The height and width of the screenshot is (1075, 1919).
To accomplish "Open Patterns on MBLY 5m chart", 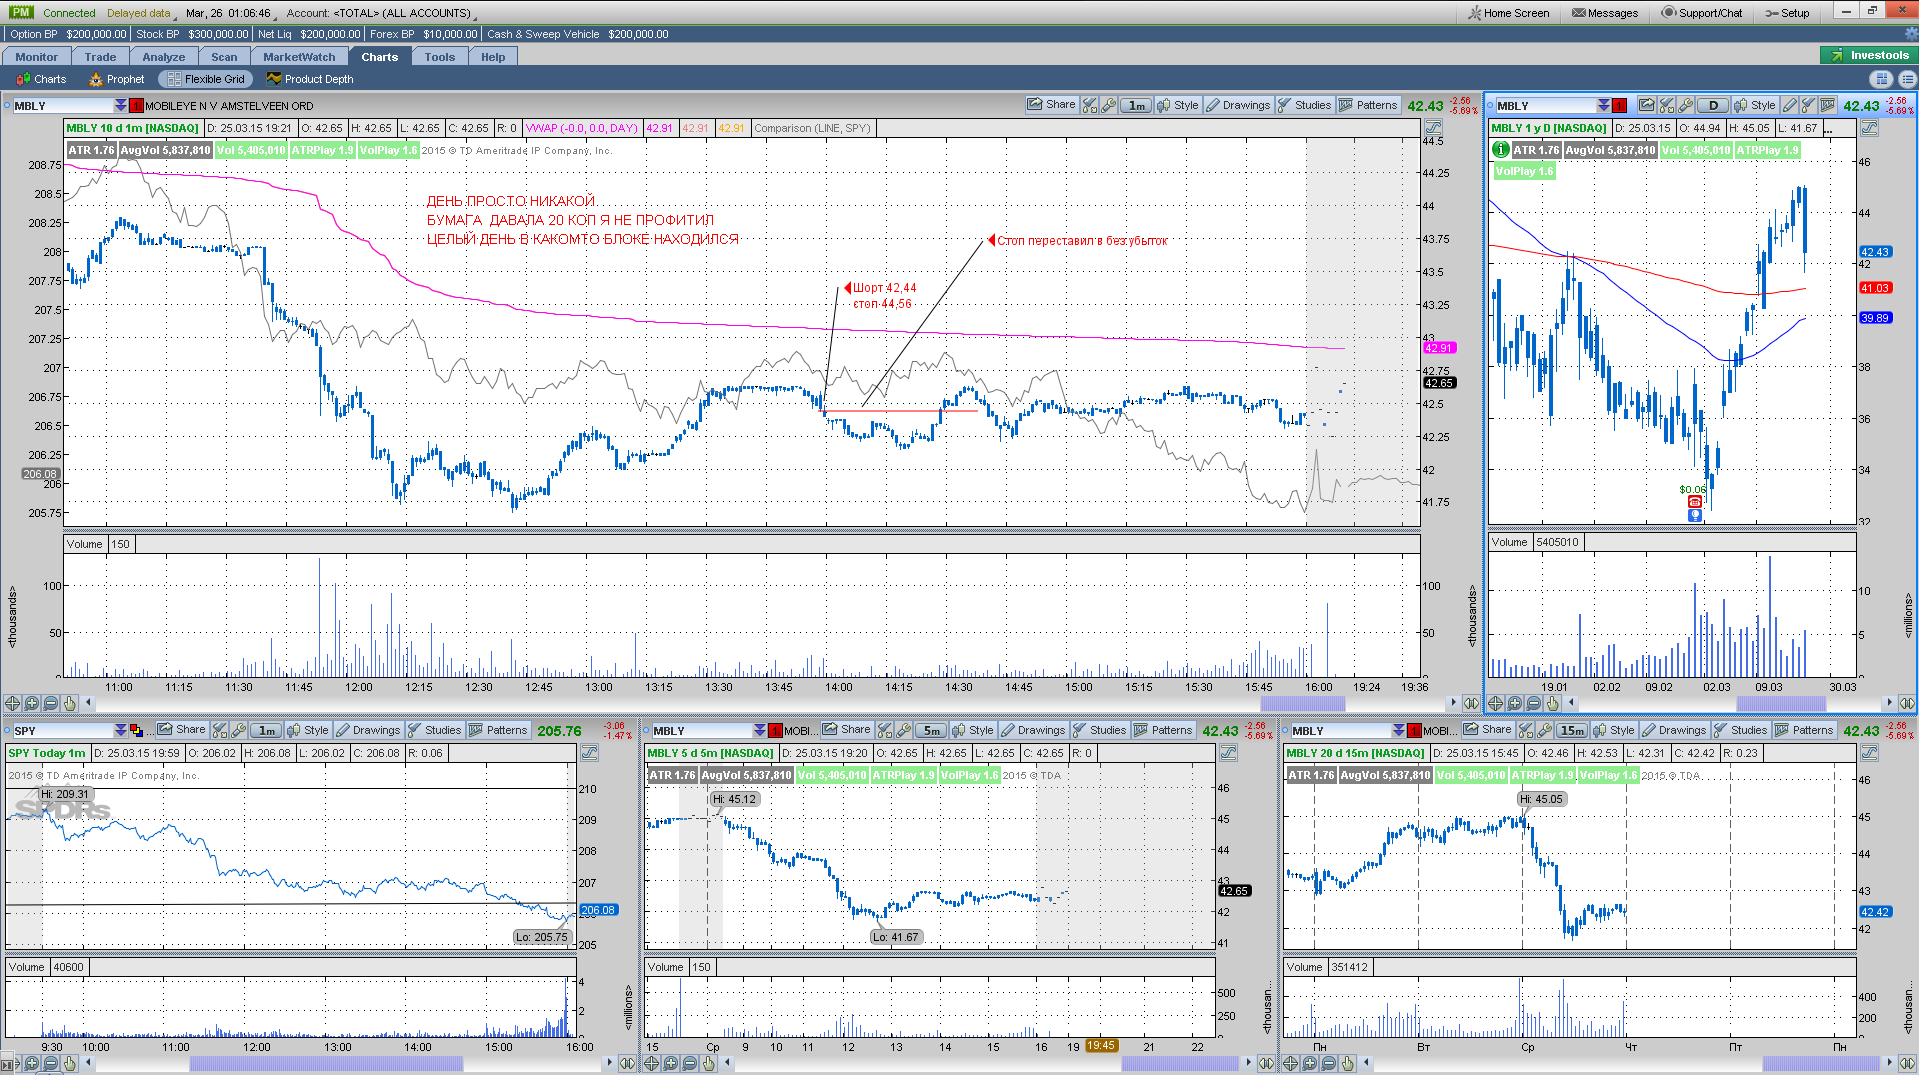I will 1163,730.
